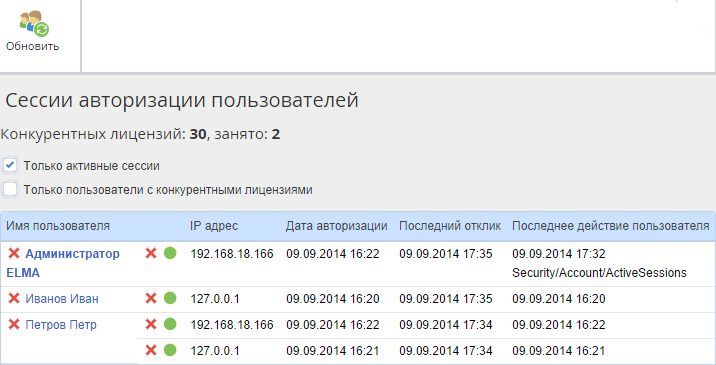This screenshot has width=716, height=365.
Task: Click the Обновить refresh users icon
Action: (34, 23)
